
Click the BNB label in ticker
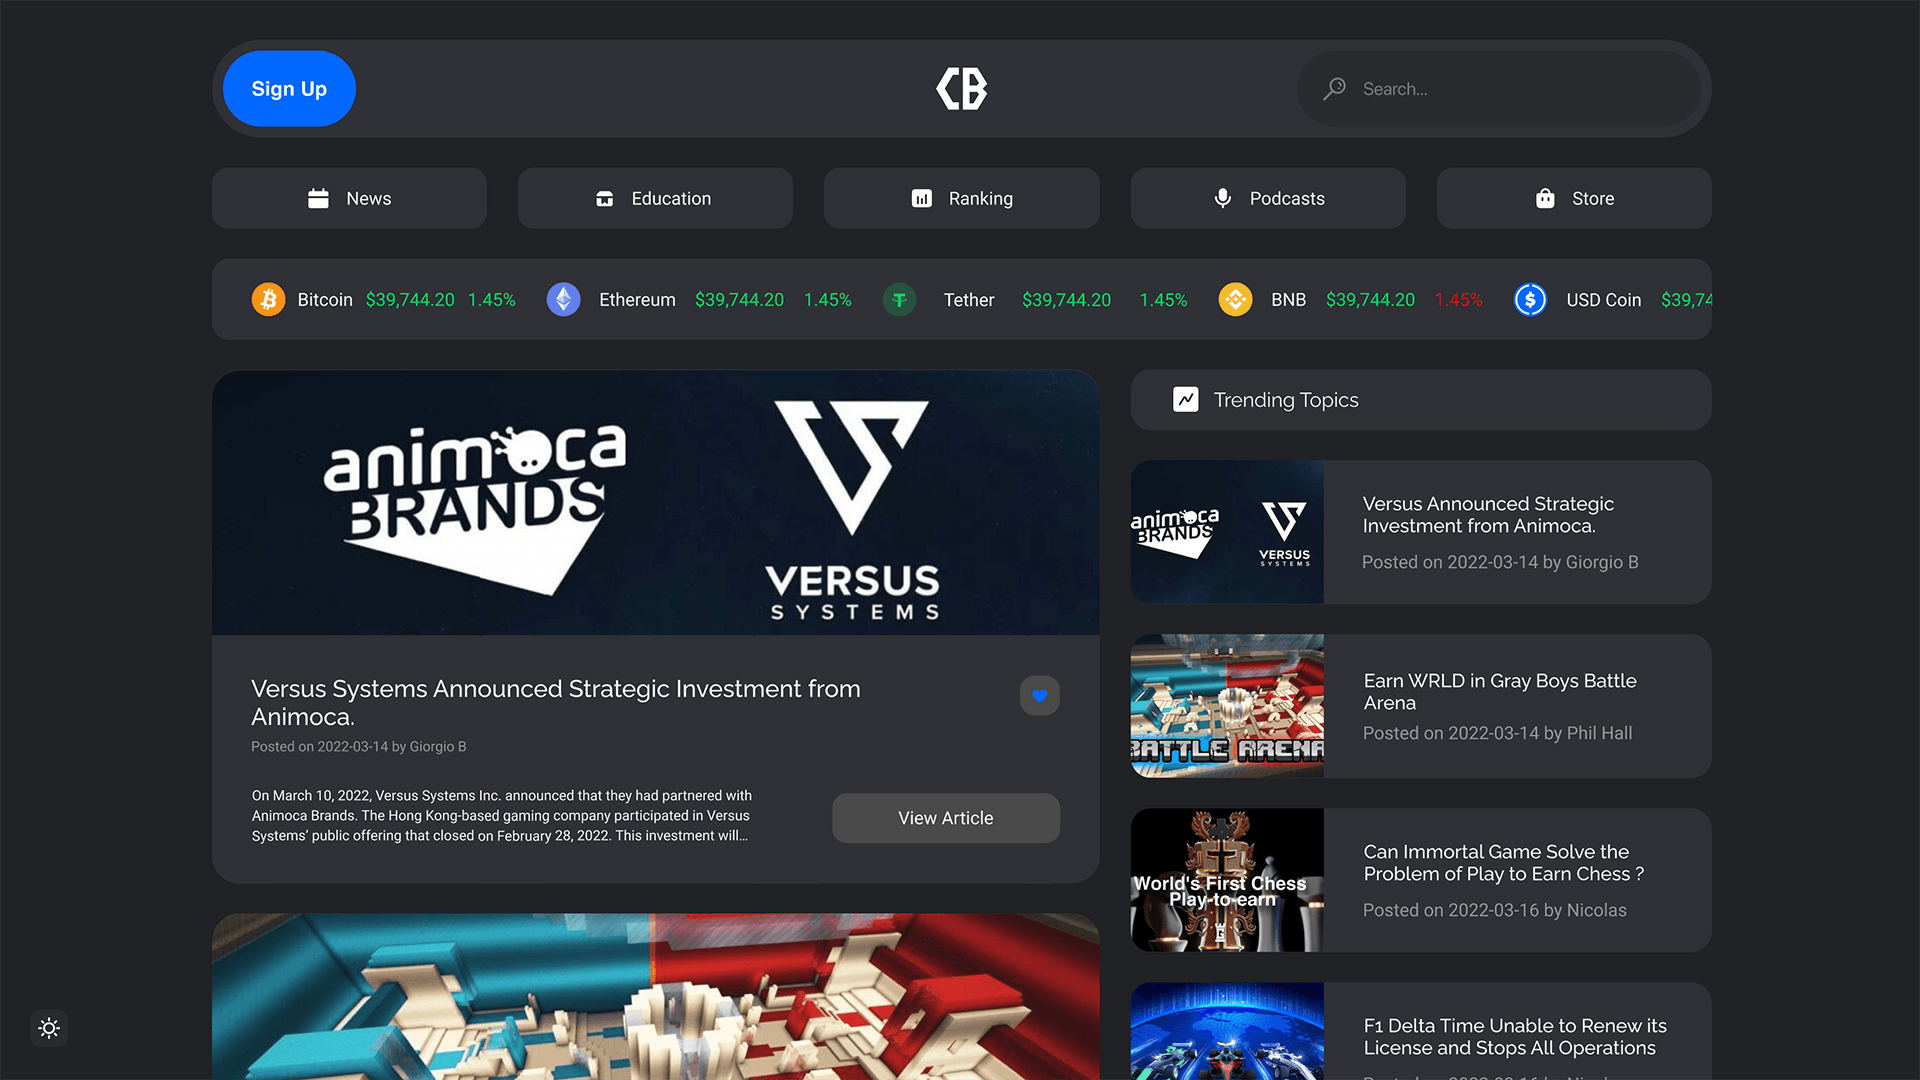click(x=1288, y=300)
